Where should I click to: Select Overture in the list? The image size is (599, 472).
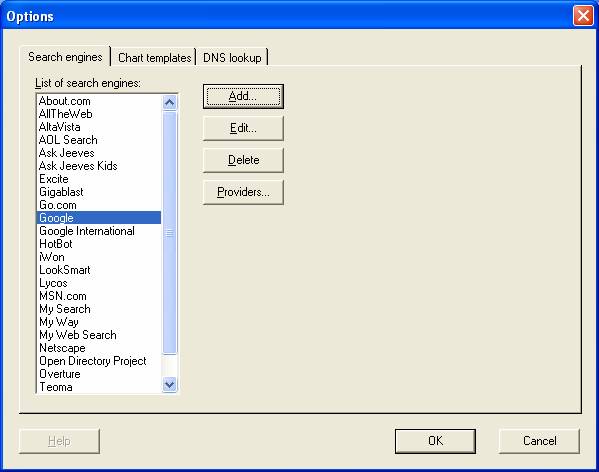[99, 374]
